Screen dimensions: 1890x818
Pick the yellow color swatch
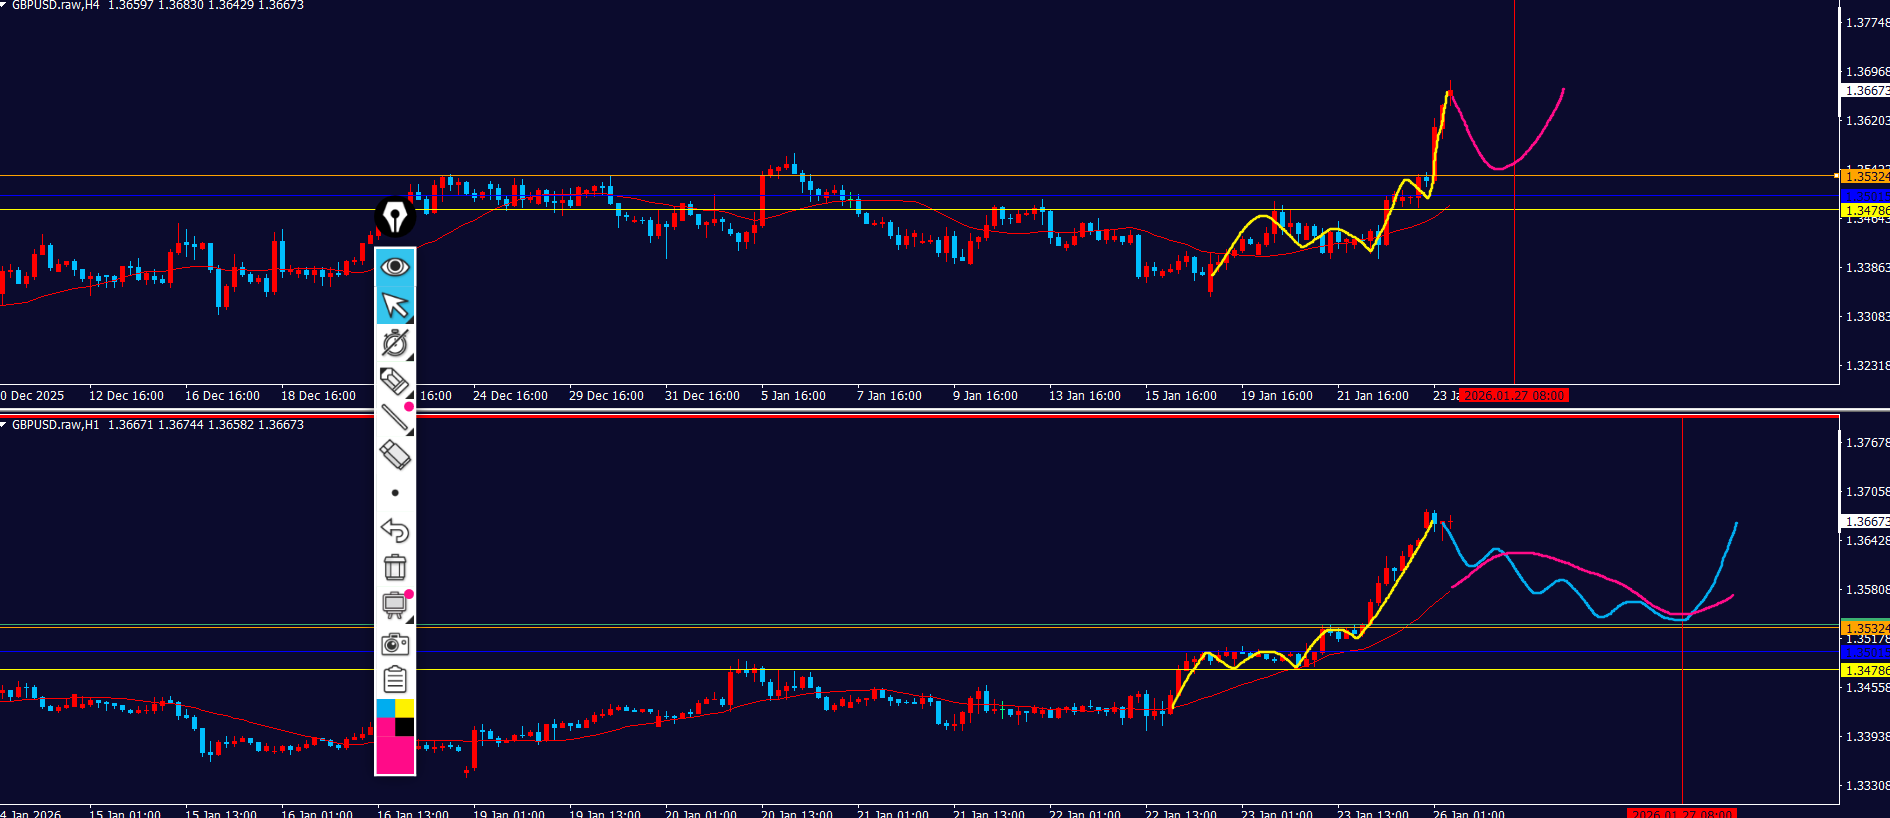(x=405, y=709)
